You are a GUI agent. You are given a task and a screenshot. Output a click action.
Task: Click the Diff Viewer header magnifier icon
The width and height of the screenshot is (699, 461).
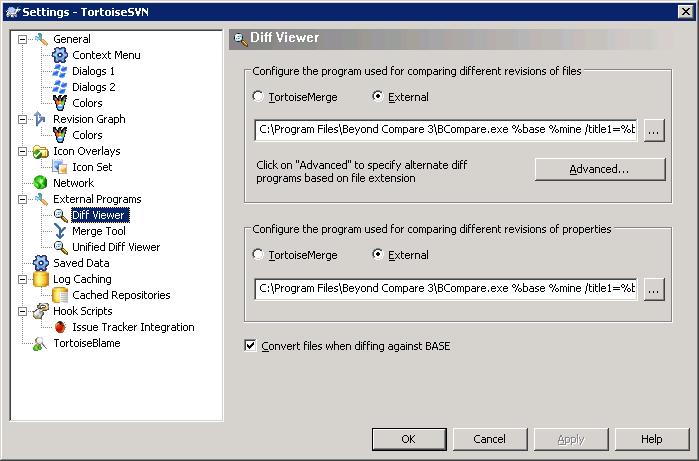pos(241,39)
